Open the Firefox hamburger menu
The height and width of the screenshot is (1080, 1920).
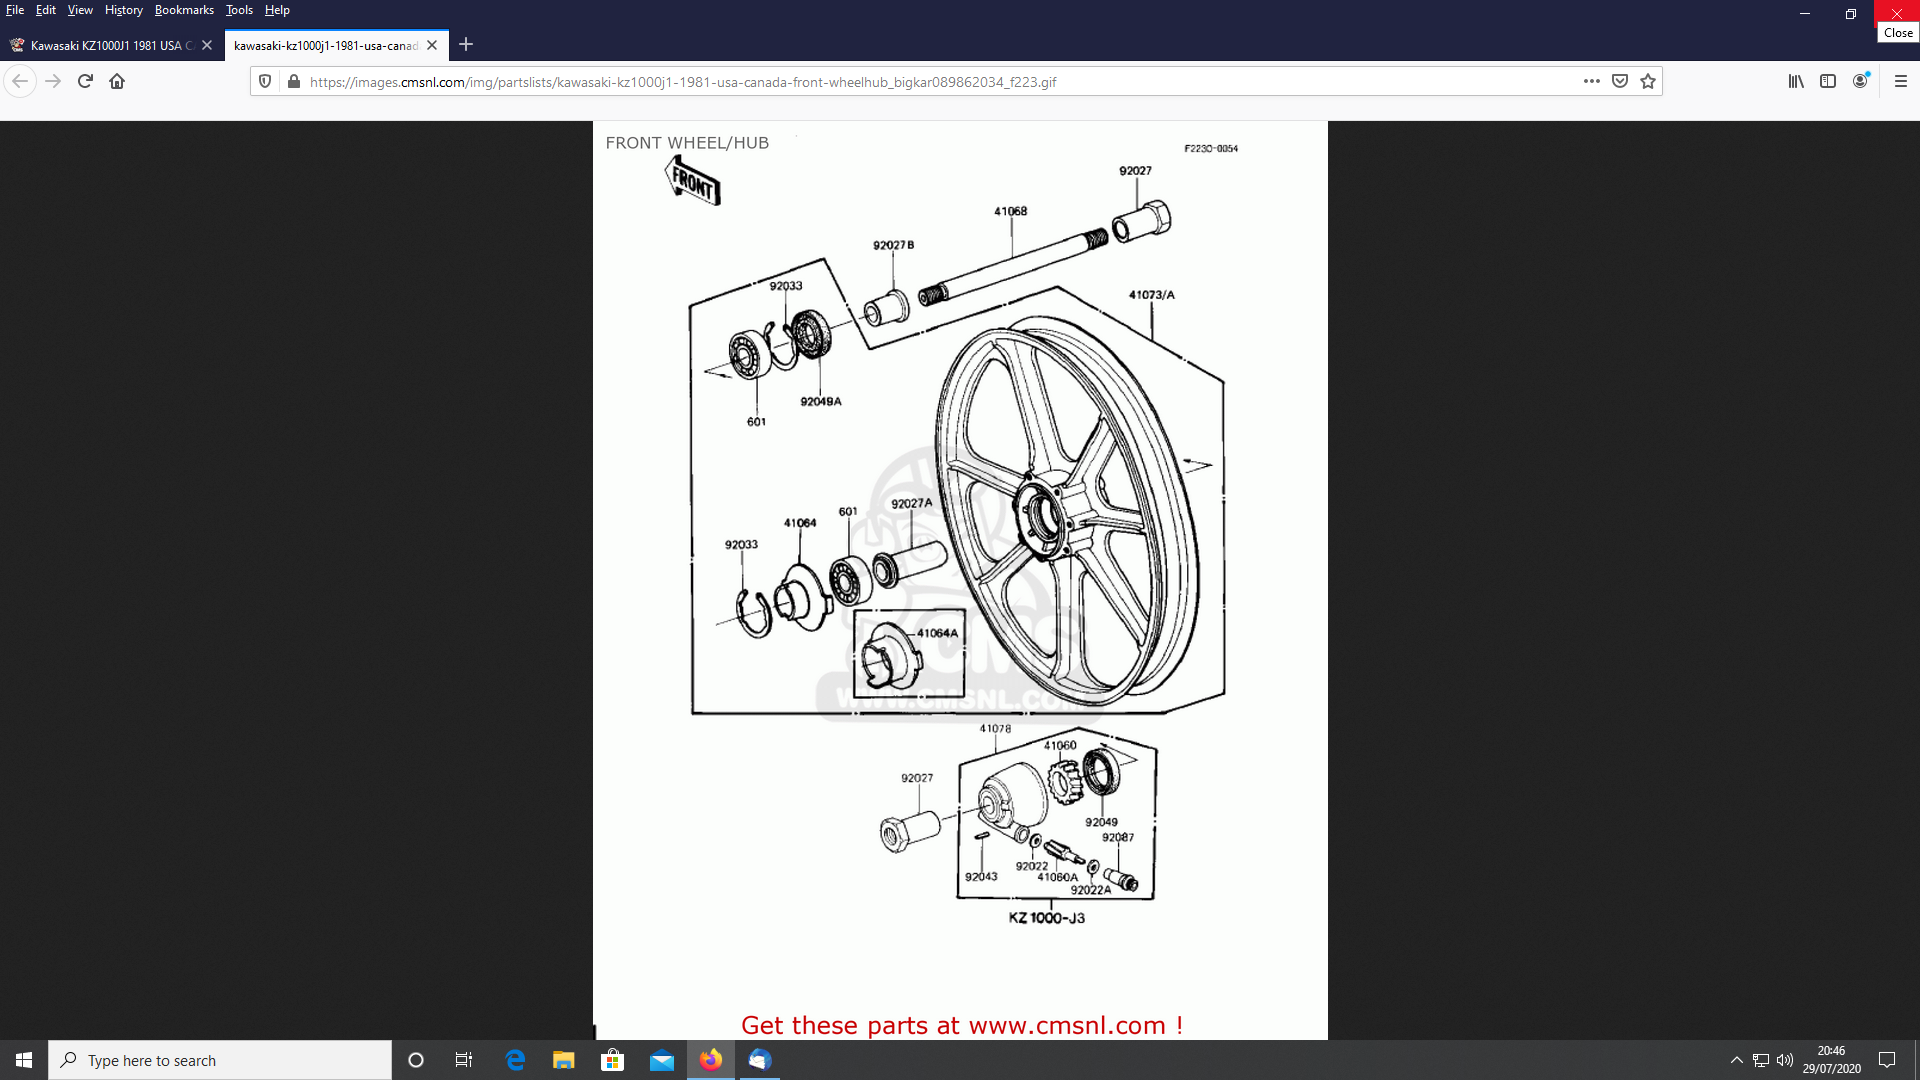1901,82
